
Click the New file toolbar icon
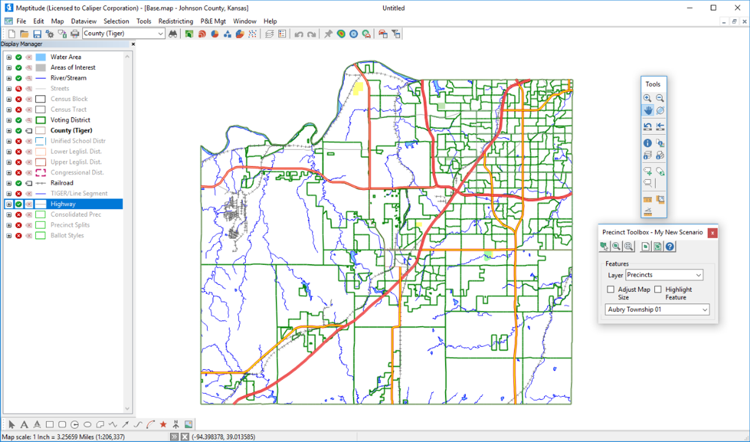pyautogui.click(x=11, y=34)
